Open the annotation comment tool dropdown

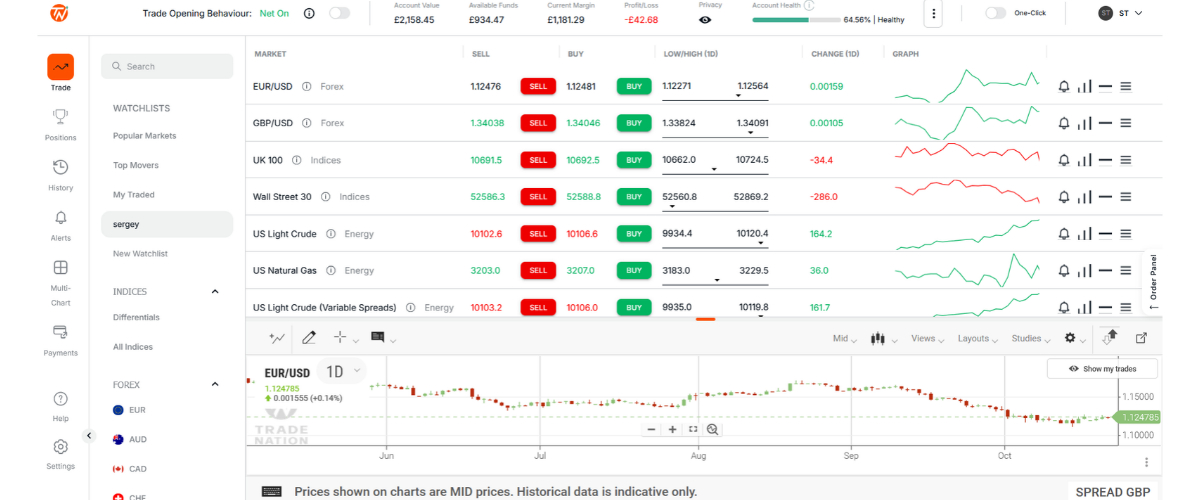click(383, 338)
